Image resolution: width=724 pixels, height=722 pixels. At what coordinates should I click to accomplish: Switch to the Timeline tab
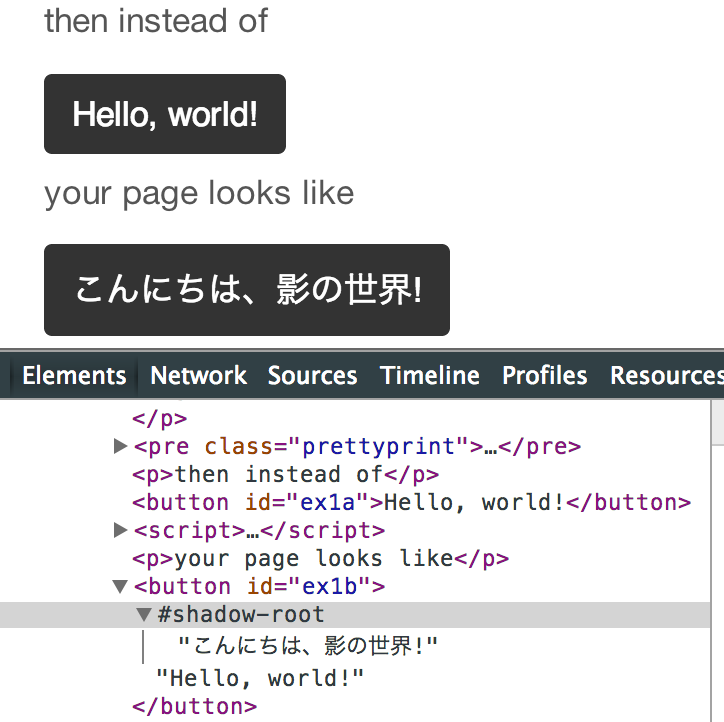[430, 375]
